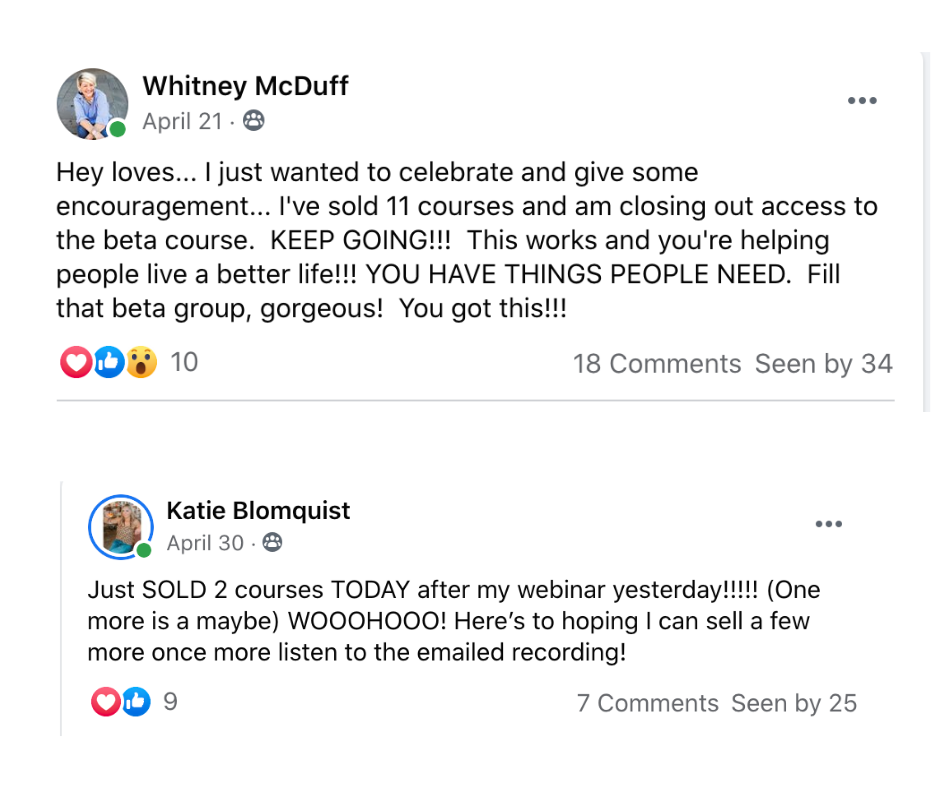940x788 pixels.
Task: Open Whitney McDuff's profile picture
Action: [x=92, y=104]
